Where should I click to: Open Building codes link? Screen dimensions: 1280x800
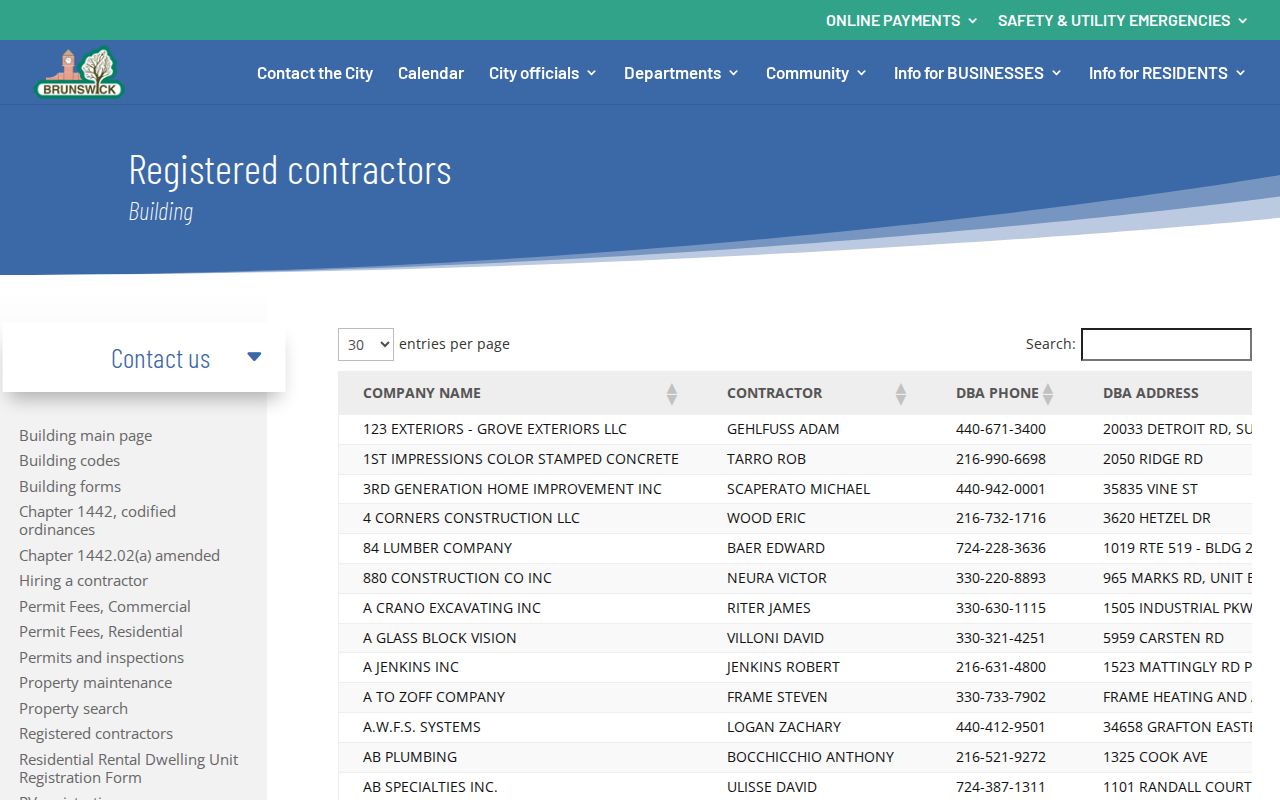pos(69,460)
